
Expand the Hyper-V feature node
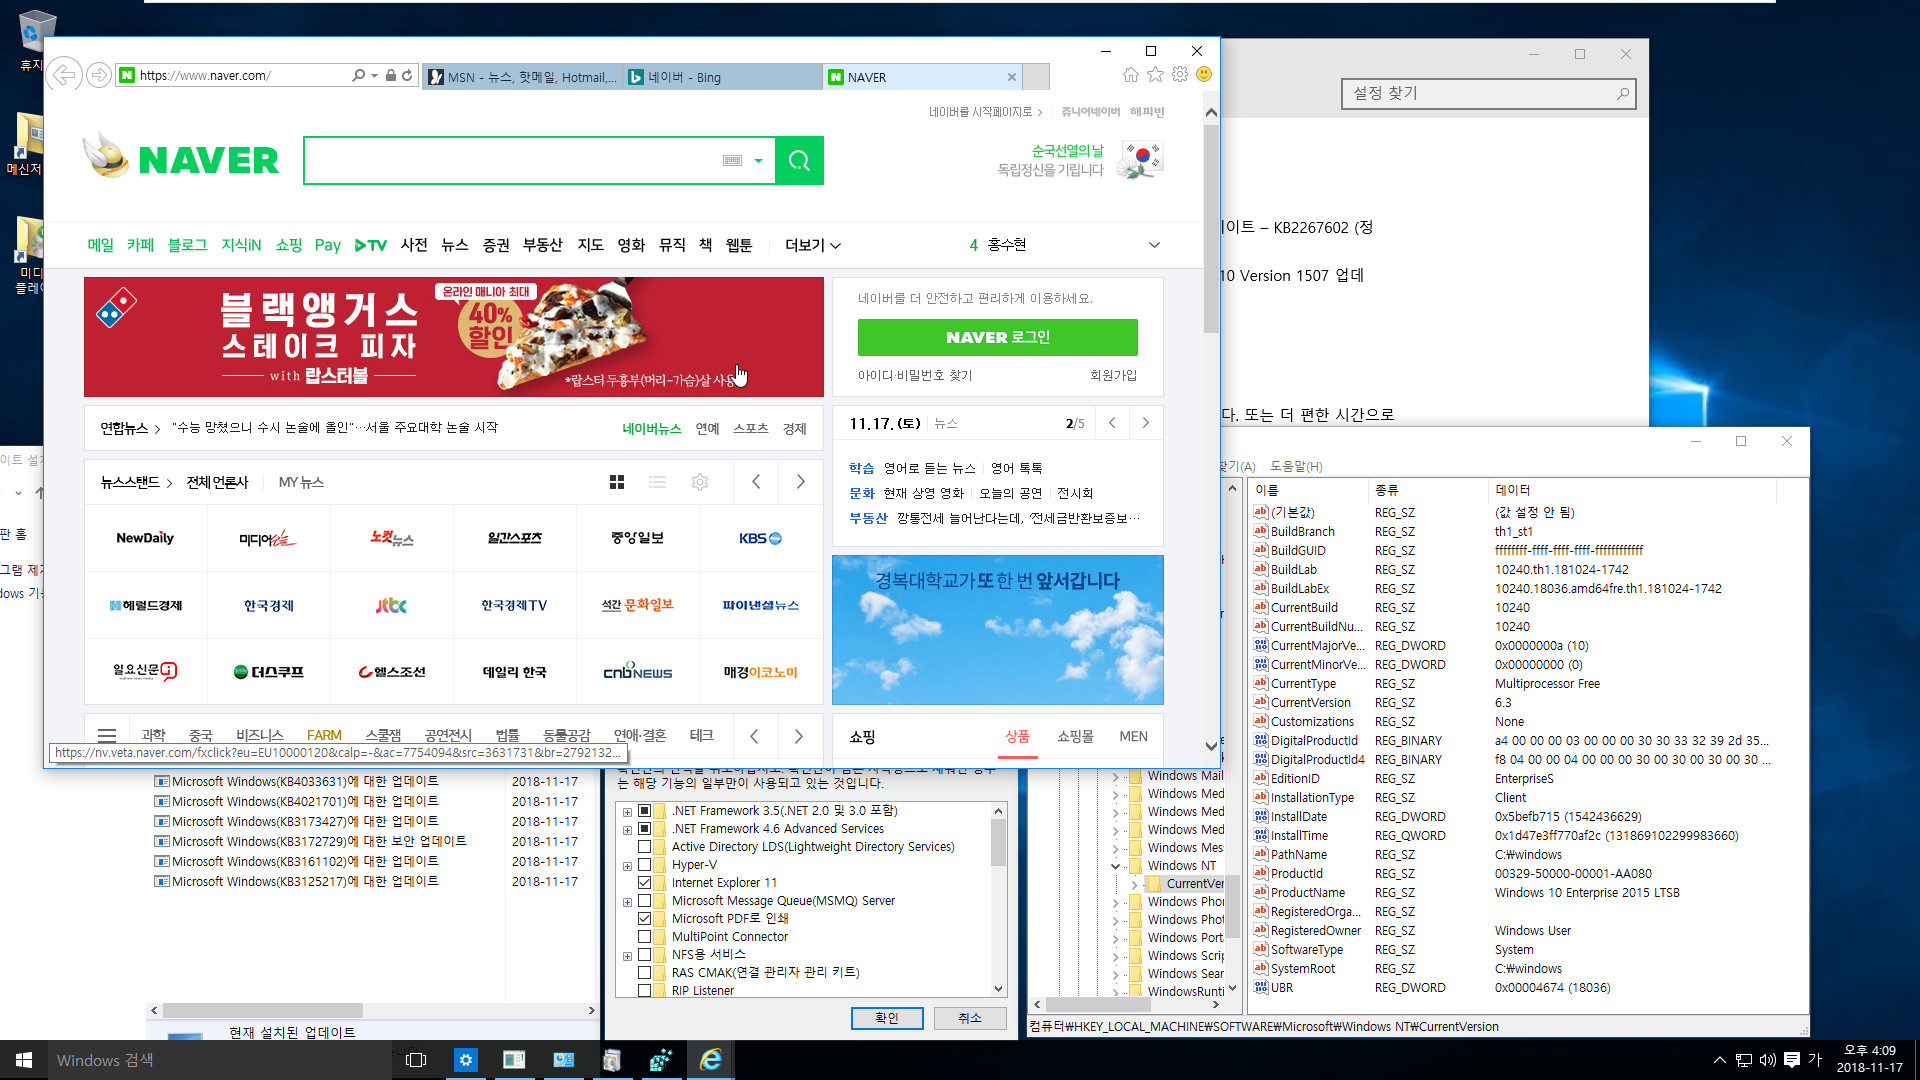627,865
